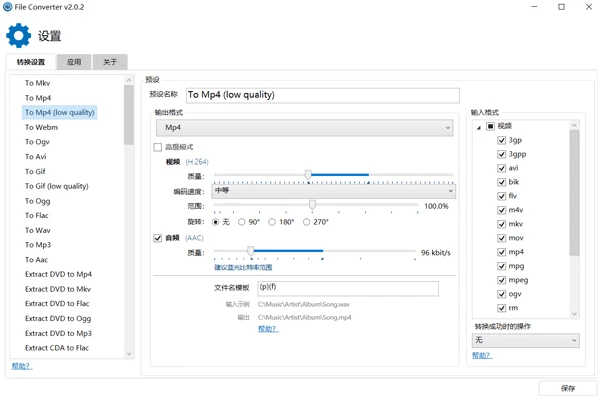Select the Extract CDA to Flac preset
The height and width of the screenshot is (400, 600).
(57, 348)
